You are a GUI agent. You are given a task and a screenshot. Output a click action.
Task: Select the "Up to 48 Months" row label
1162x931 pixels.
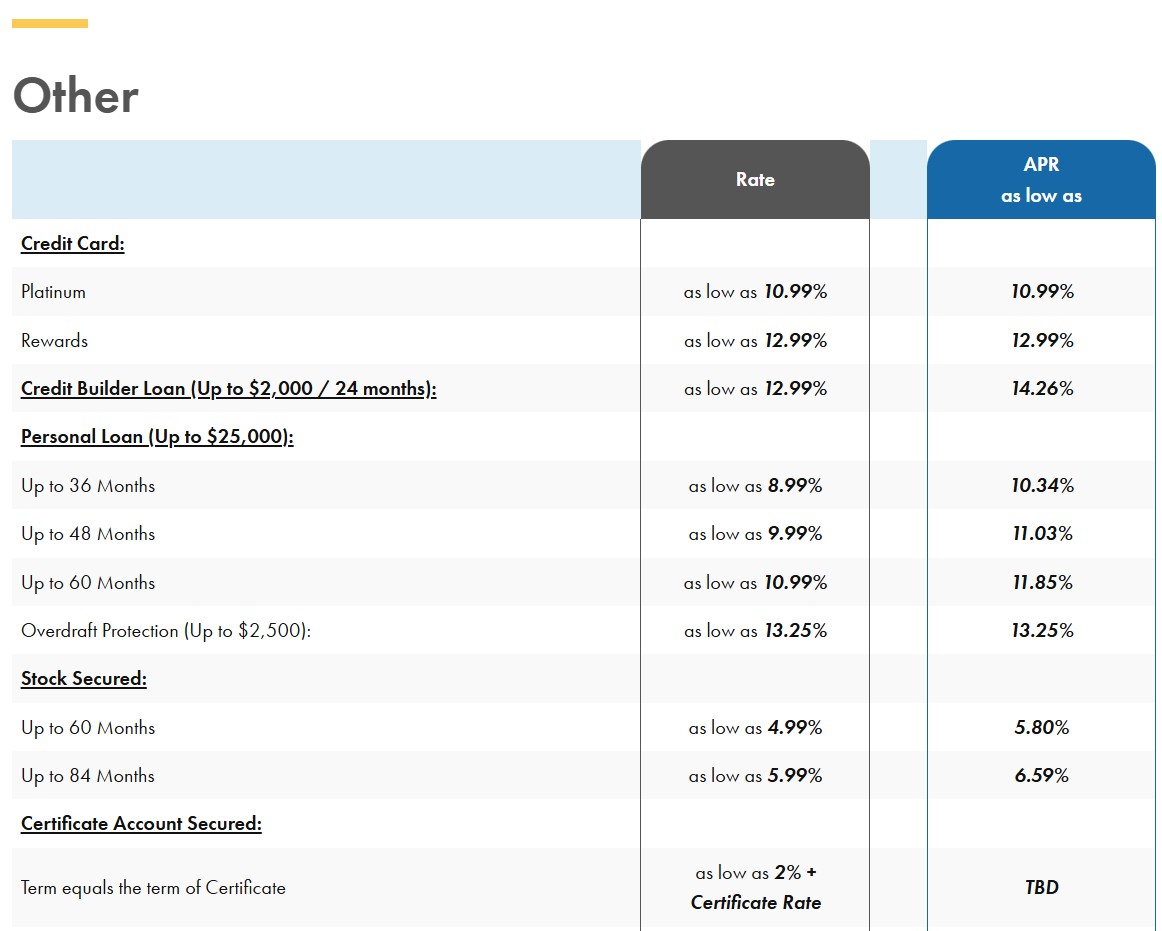click(x=88, y=534)
